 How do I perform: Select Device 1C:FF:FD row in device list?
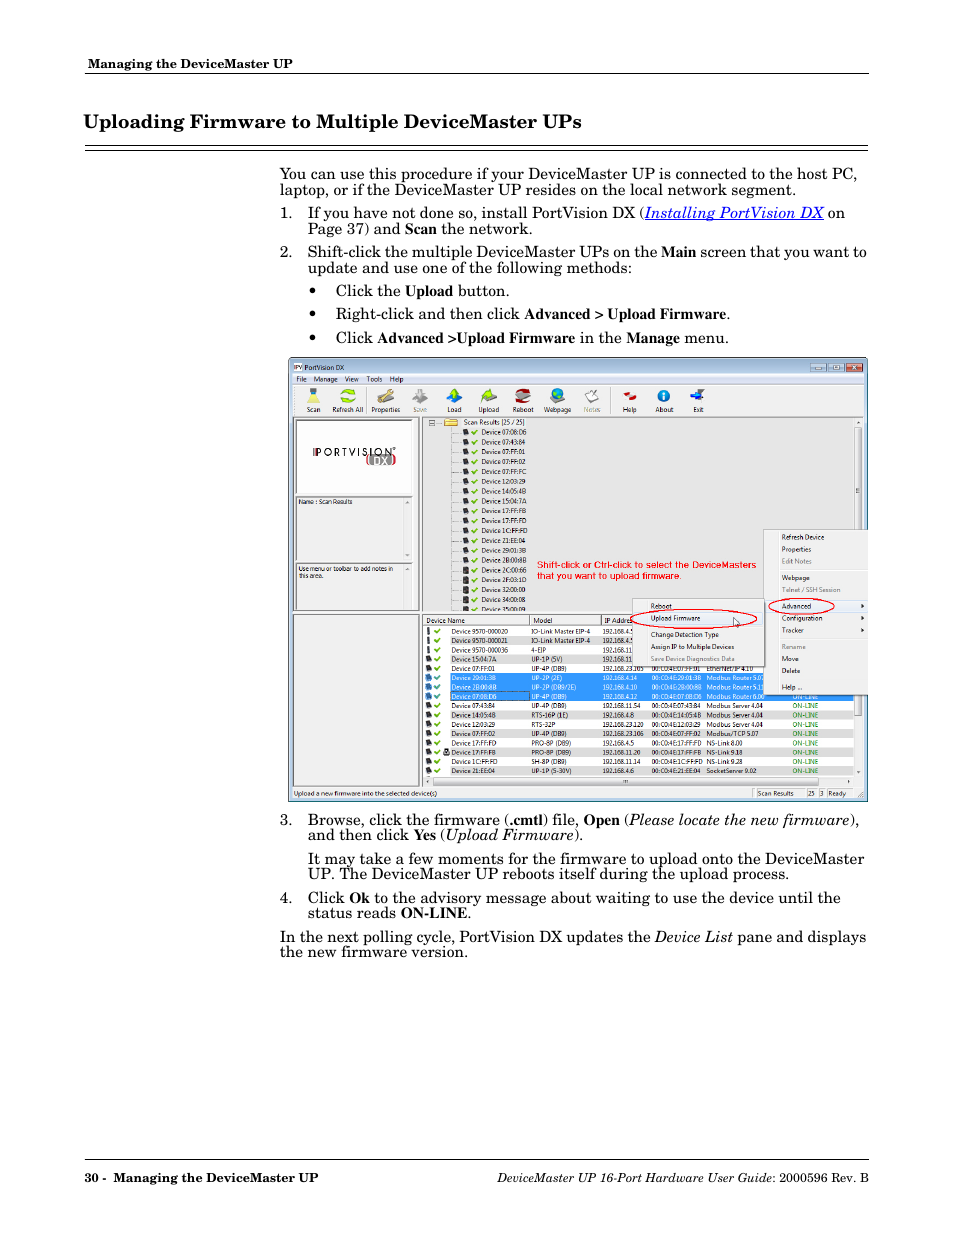tap(638, 761)
